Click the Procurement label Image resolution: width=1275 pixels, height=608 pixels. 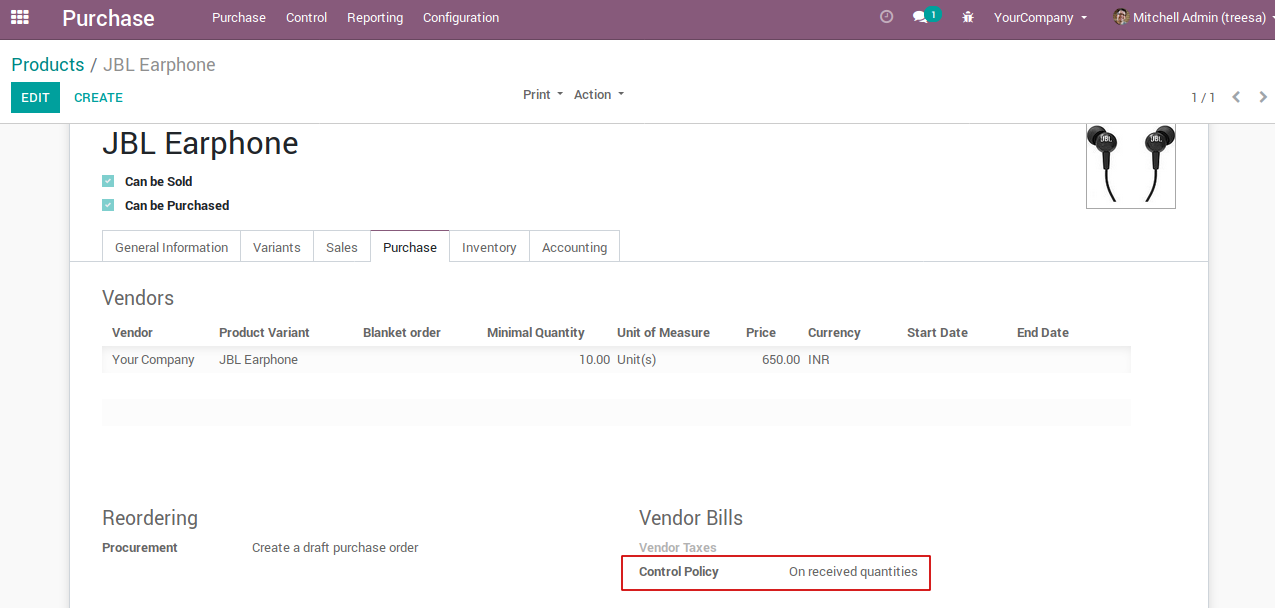(140, 547)
